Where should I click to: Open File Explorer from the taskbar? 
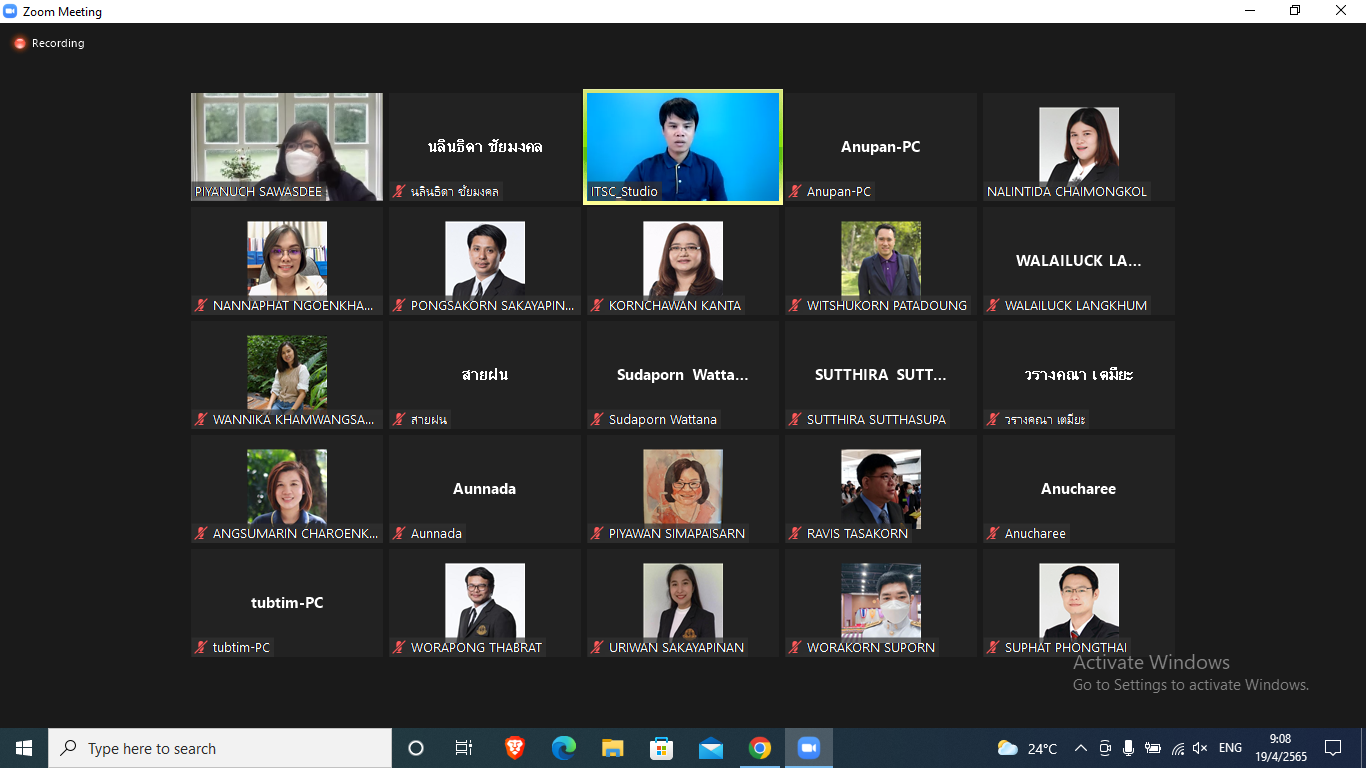click(613, 748)
